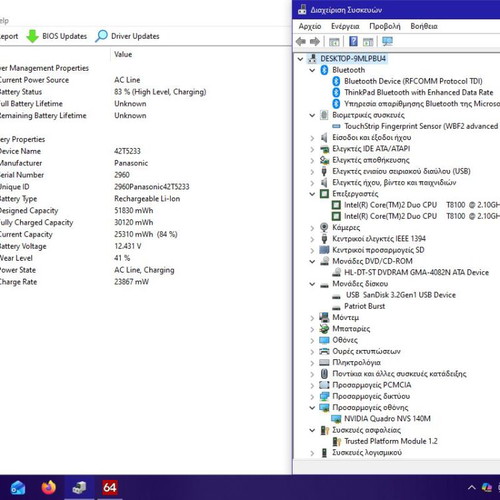The width and height of the screenshot is (500, 500).
Task: Click the Bluetooth category icon
Action: click(324, 70)
